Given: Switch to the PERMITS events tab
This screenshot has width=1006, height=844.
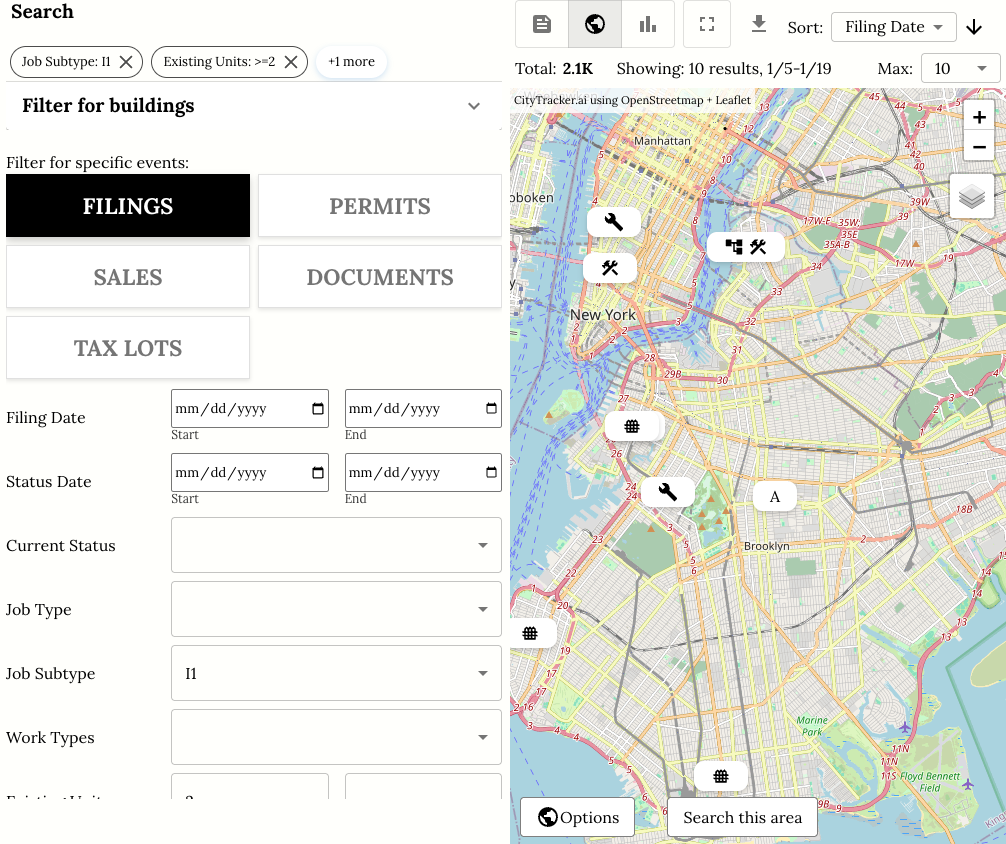Looking at the screenshot, I should pos(380,206).
